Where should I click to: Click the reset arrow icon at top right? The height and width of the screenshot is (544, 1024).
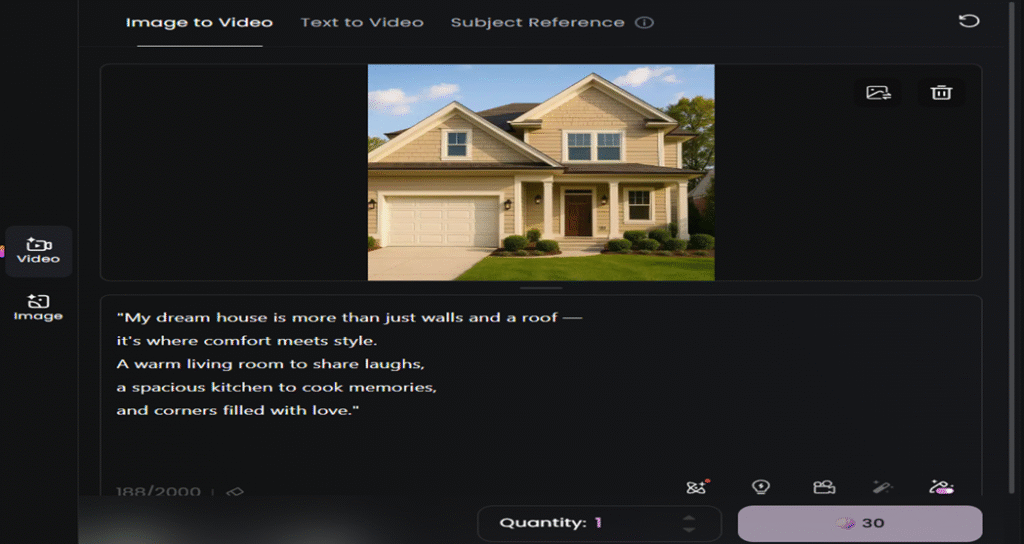coord(968,21)
